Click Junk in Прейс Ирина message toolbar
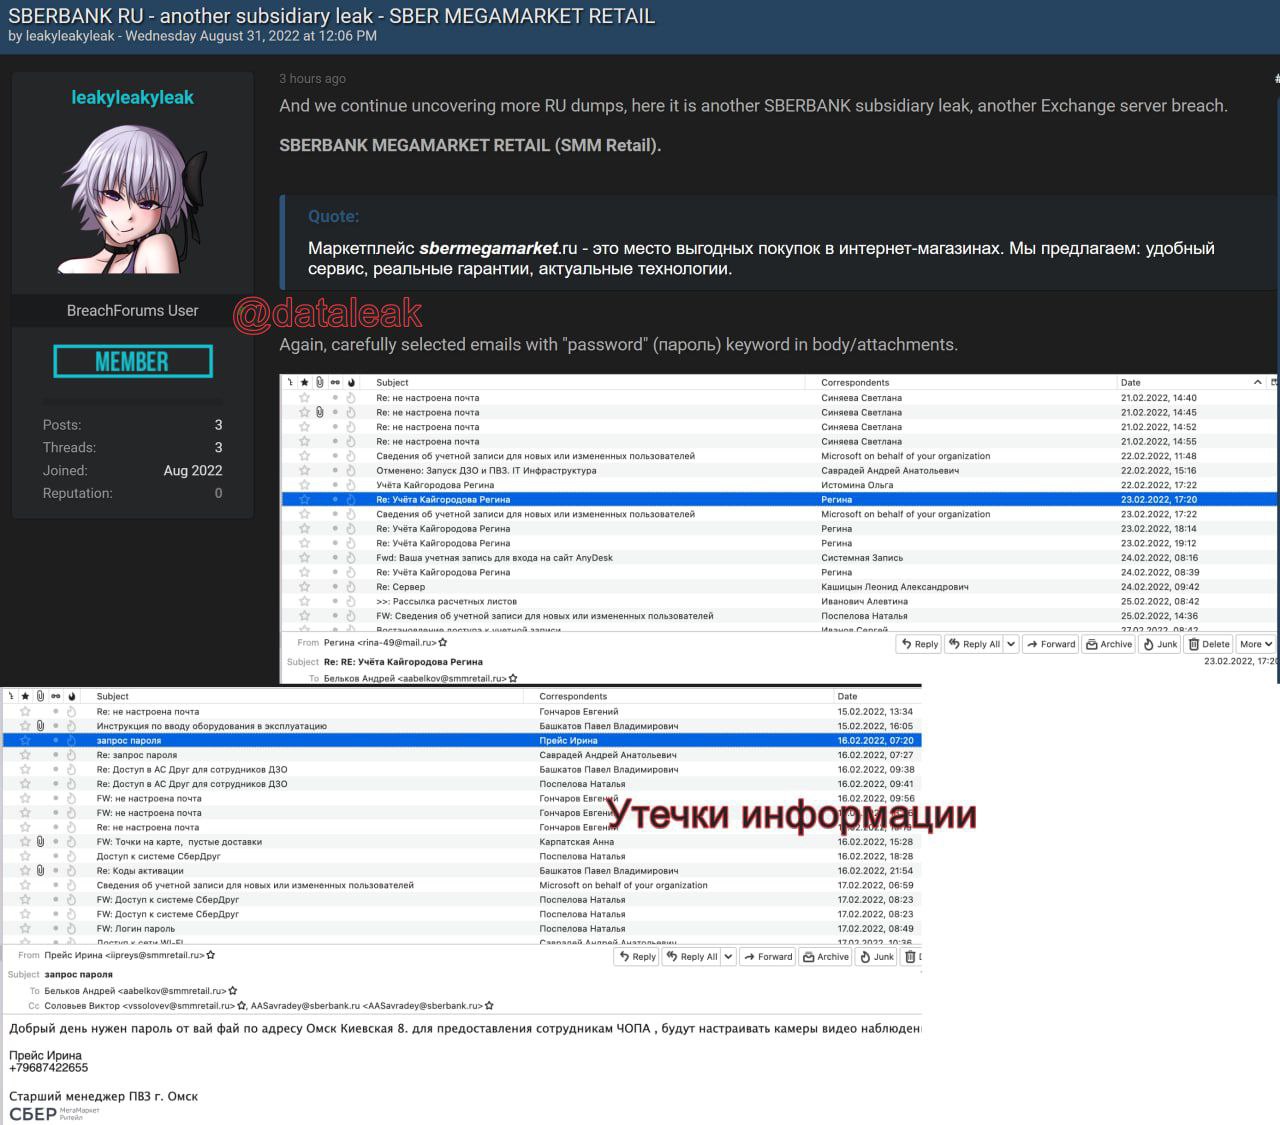The image size is (1280, 1125). (x=877, y=957)
